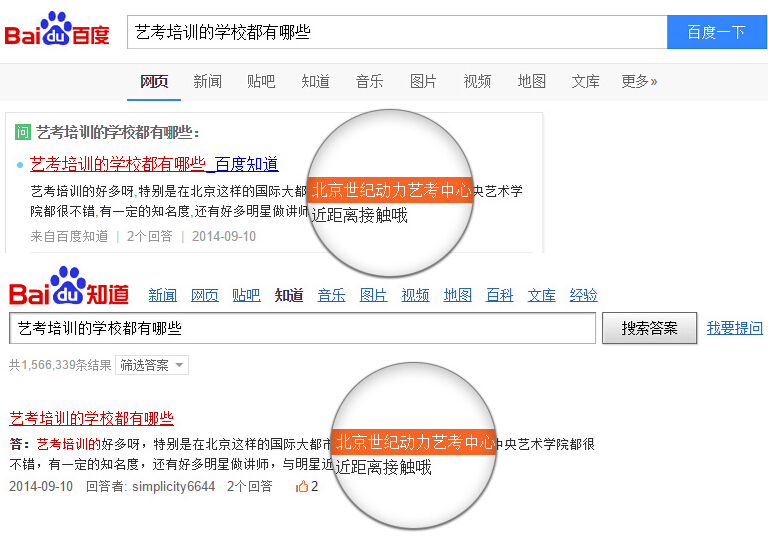768x537 pixels.
Task: Click the 百度一下 search button
Action: coord(716,32)
